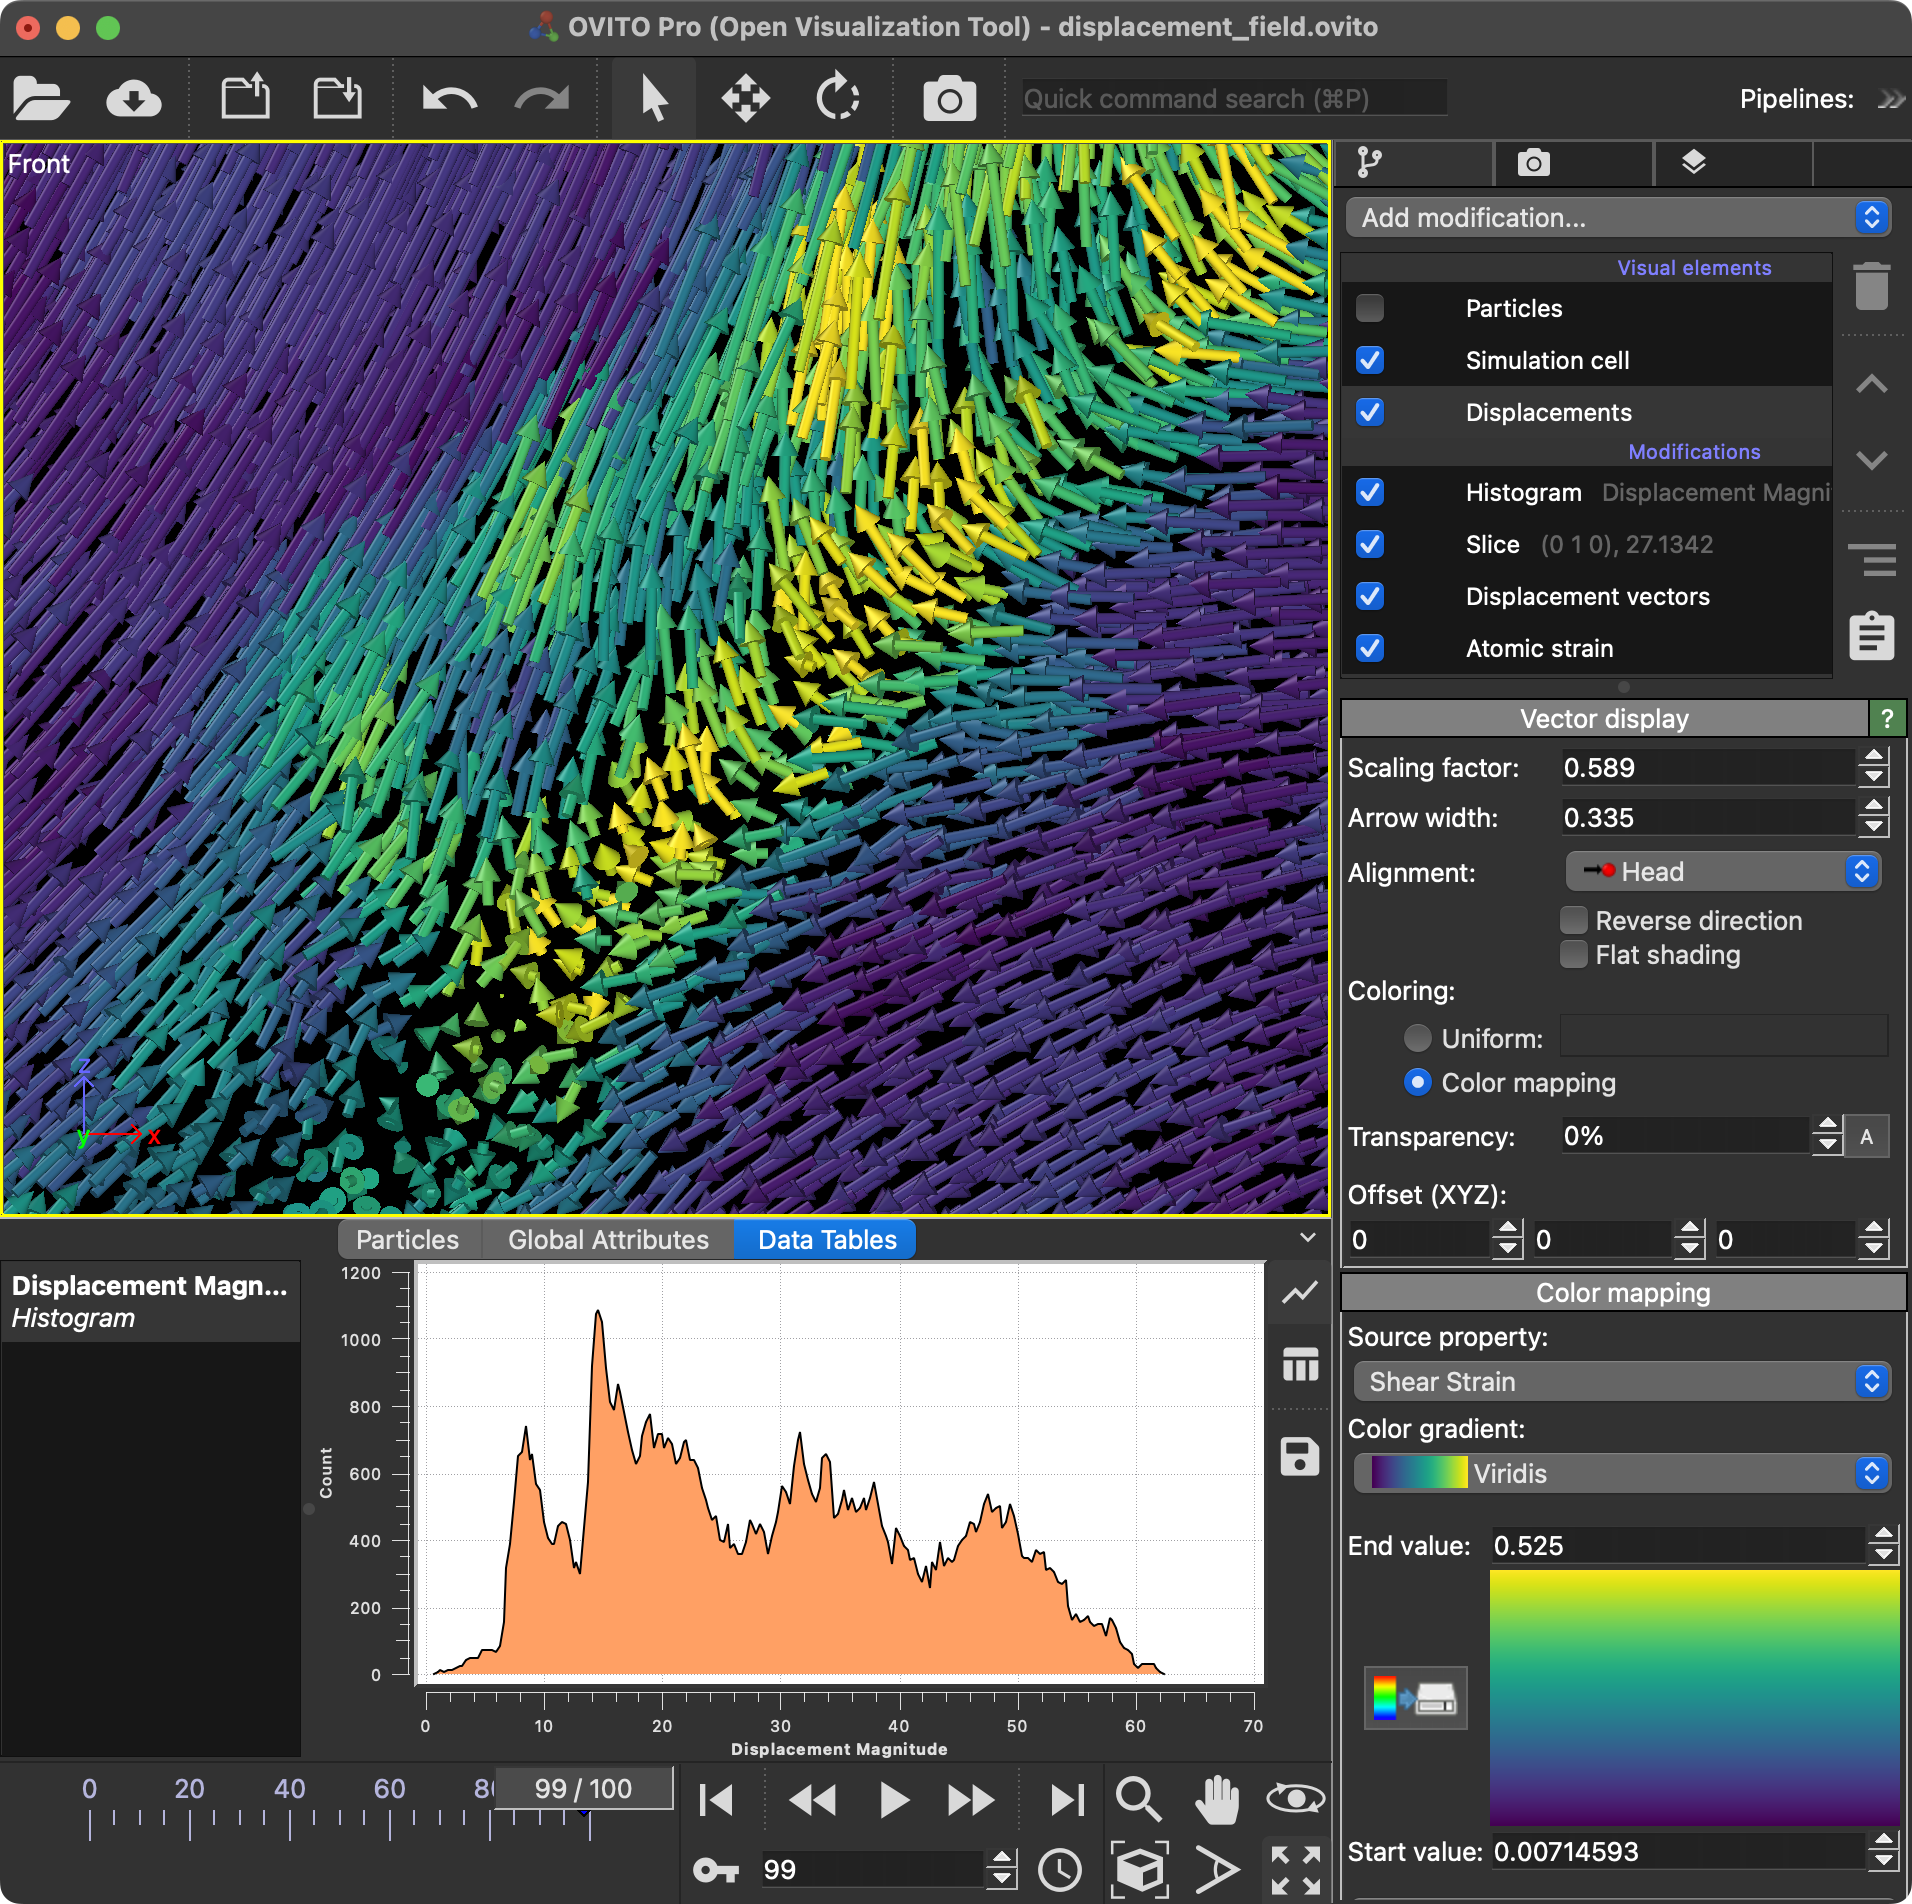Expand the Viridis color gradient dropdown
The image size is (1912, 1904).
click(1621, 1473)
